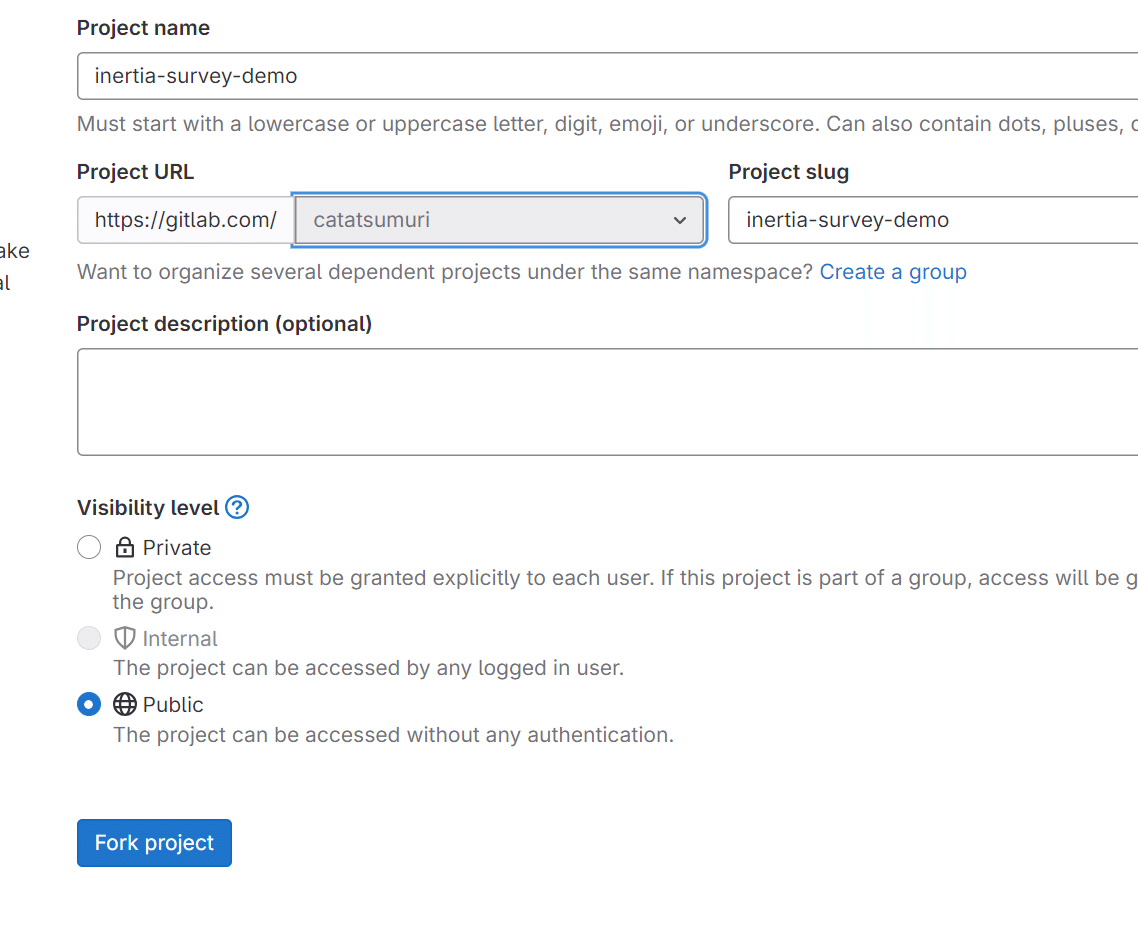This screenshot has width=1138, height=931.
Task: Click the shield icon next to Internal
Action: (x=125, y=638)
